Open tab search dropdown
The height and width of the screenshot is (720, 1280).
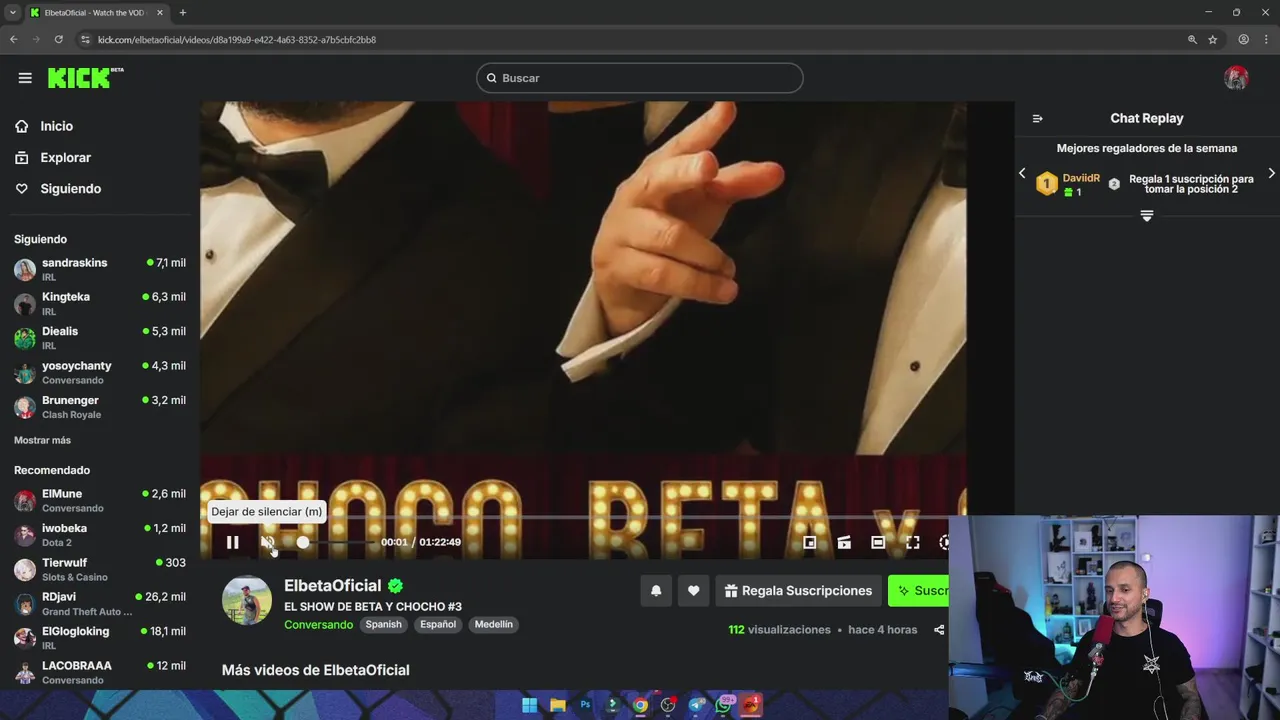[13, 13]
